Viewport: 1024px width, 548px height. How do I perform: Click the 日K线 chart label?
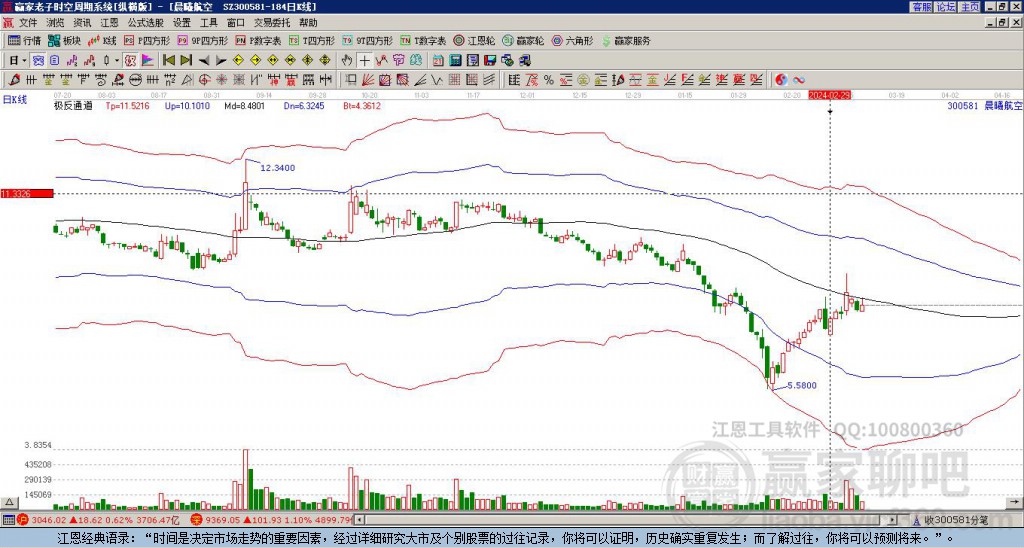(x=15, y=99)
